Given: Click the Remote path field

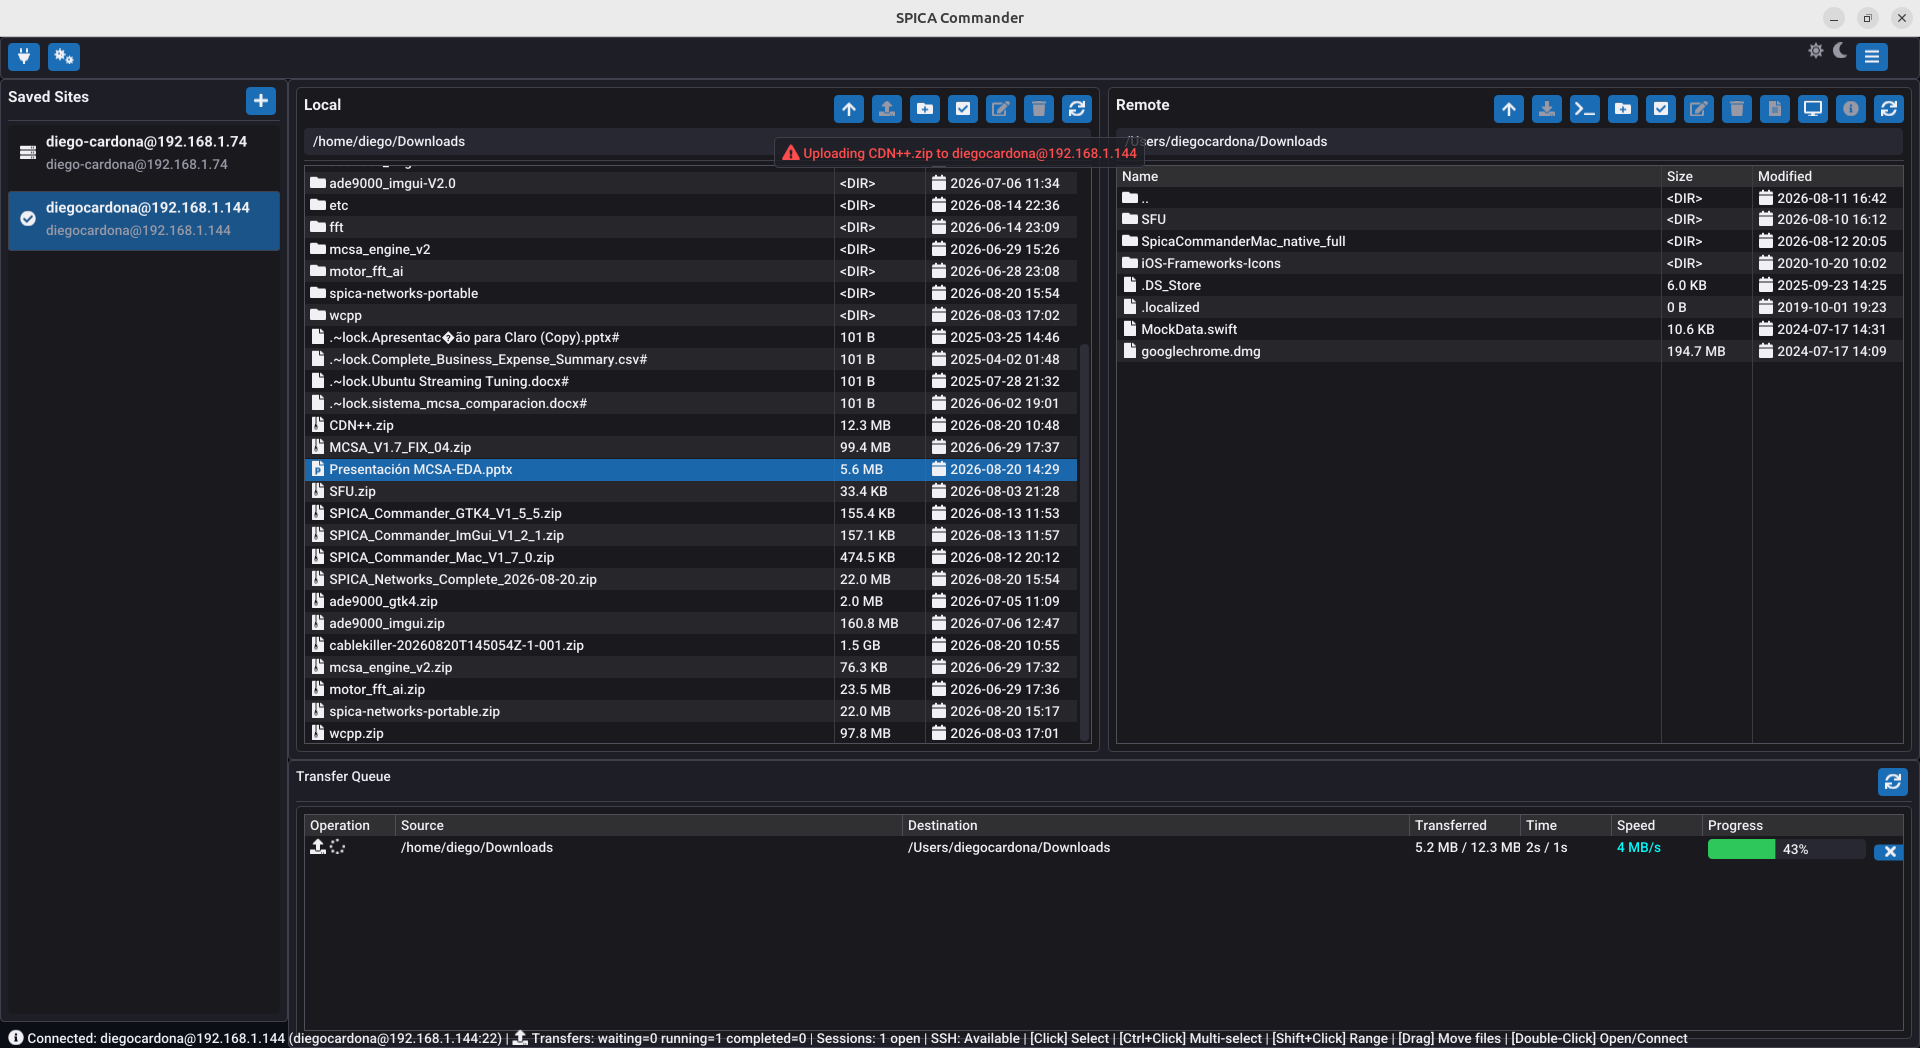Looking at the screenshot, I should (x=1509, y=142).
